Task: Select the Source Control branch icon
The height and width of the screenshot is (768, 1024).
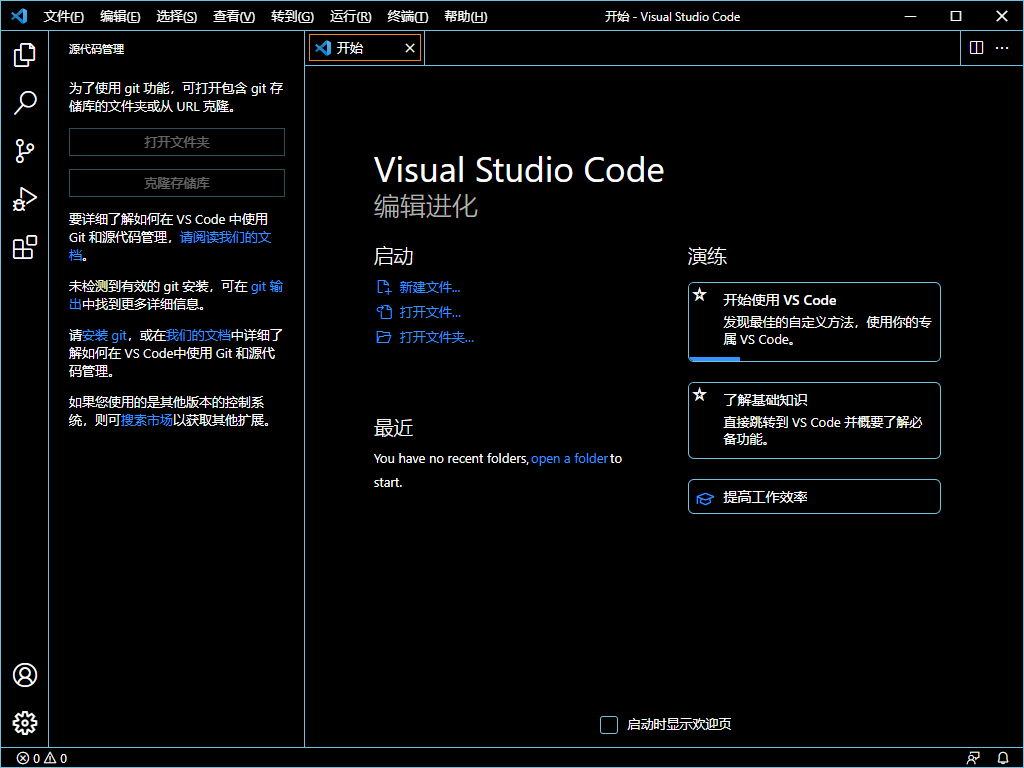Action: click(25, 151)
